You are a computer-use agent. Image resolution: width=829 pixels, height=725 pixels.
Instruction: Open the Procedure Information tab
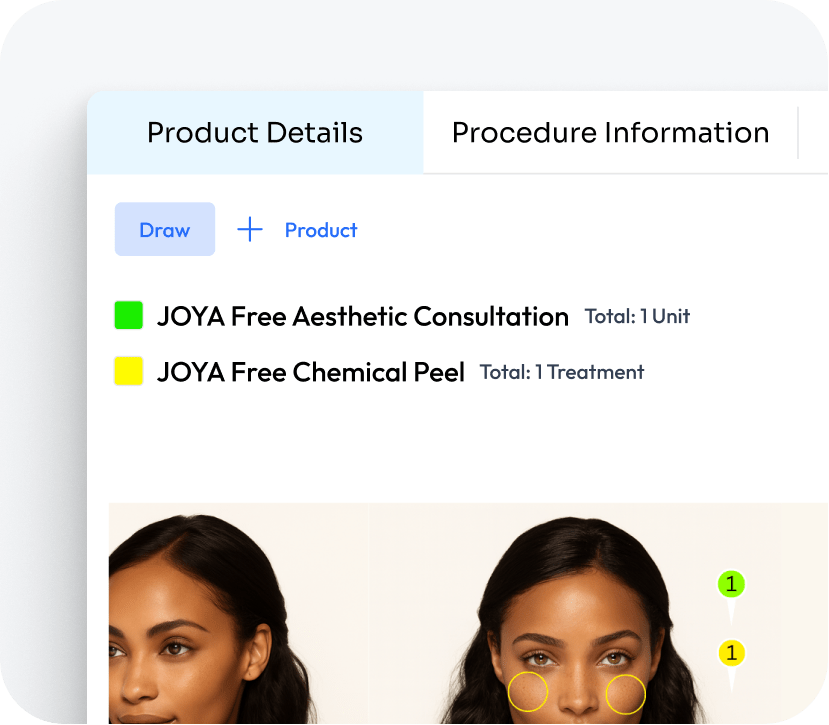click(x=610, y=133)
